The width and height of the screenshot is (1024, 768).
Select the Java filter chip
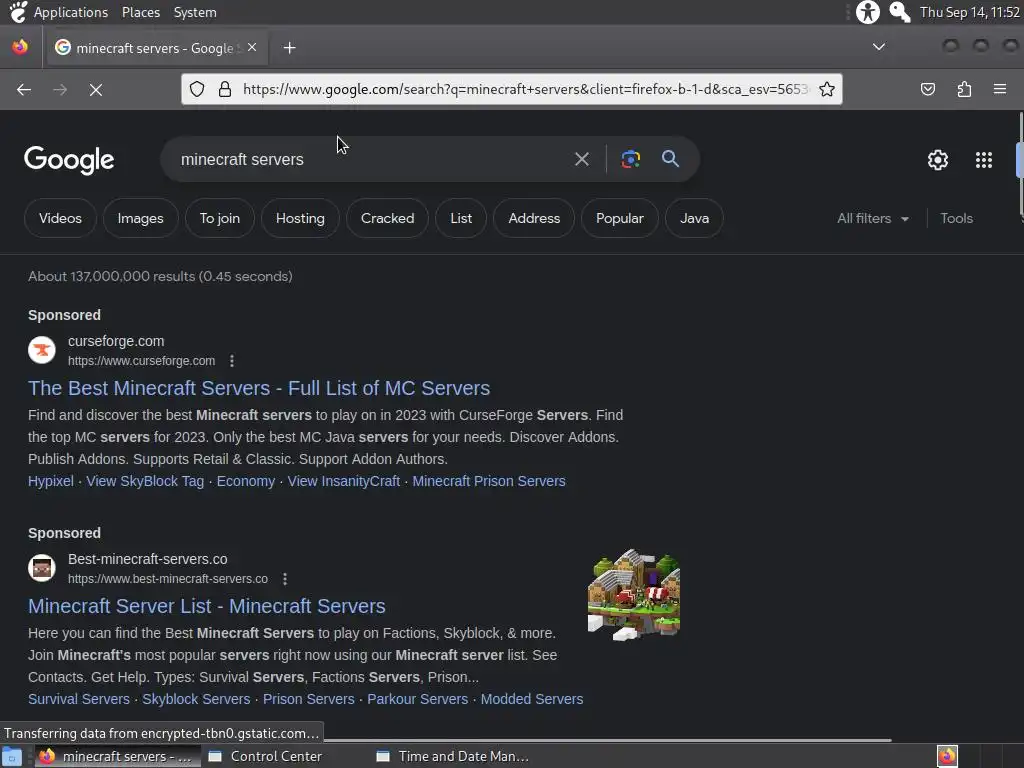694,218
